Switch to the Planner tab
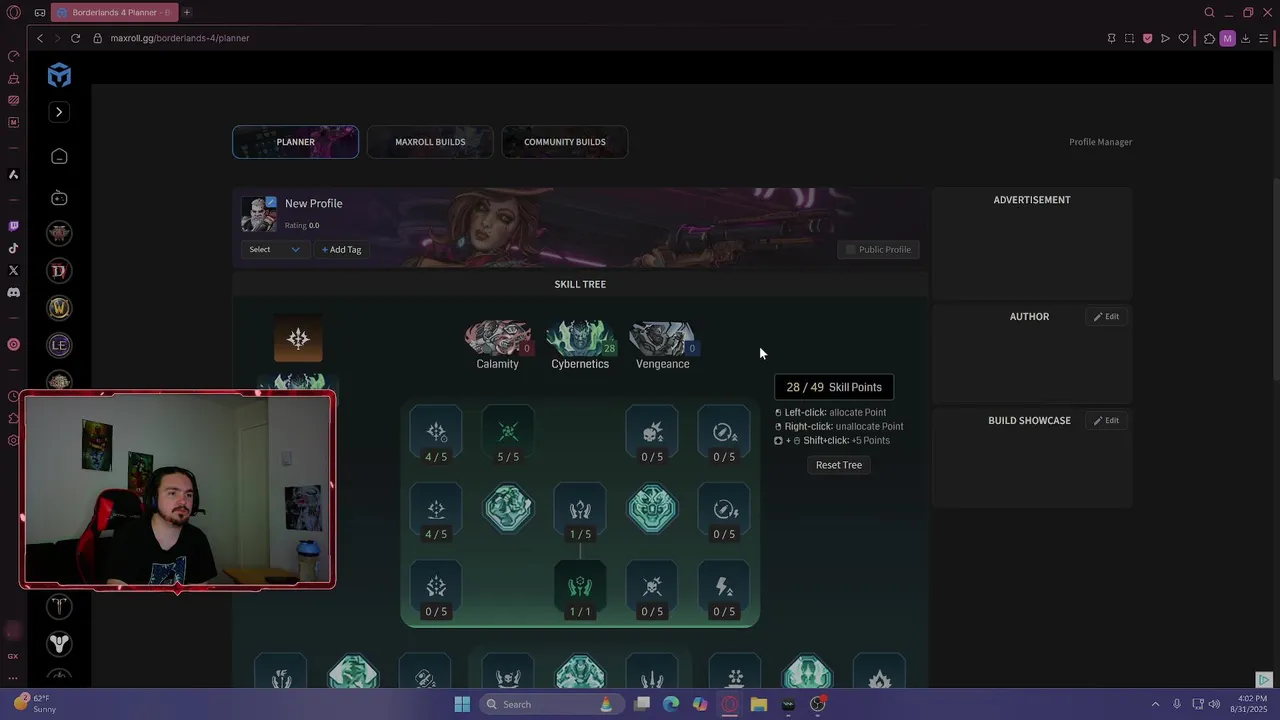Image resolution: width=1280 pixels, height=720 pixels. click(295, 142)
